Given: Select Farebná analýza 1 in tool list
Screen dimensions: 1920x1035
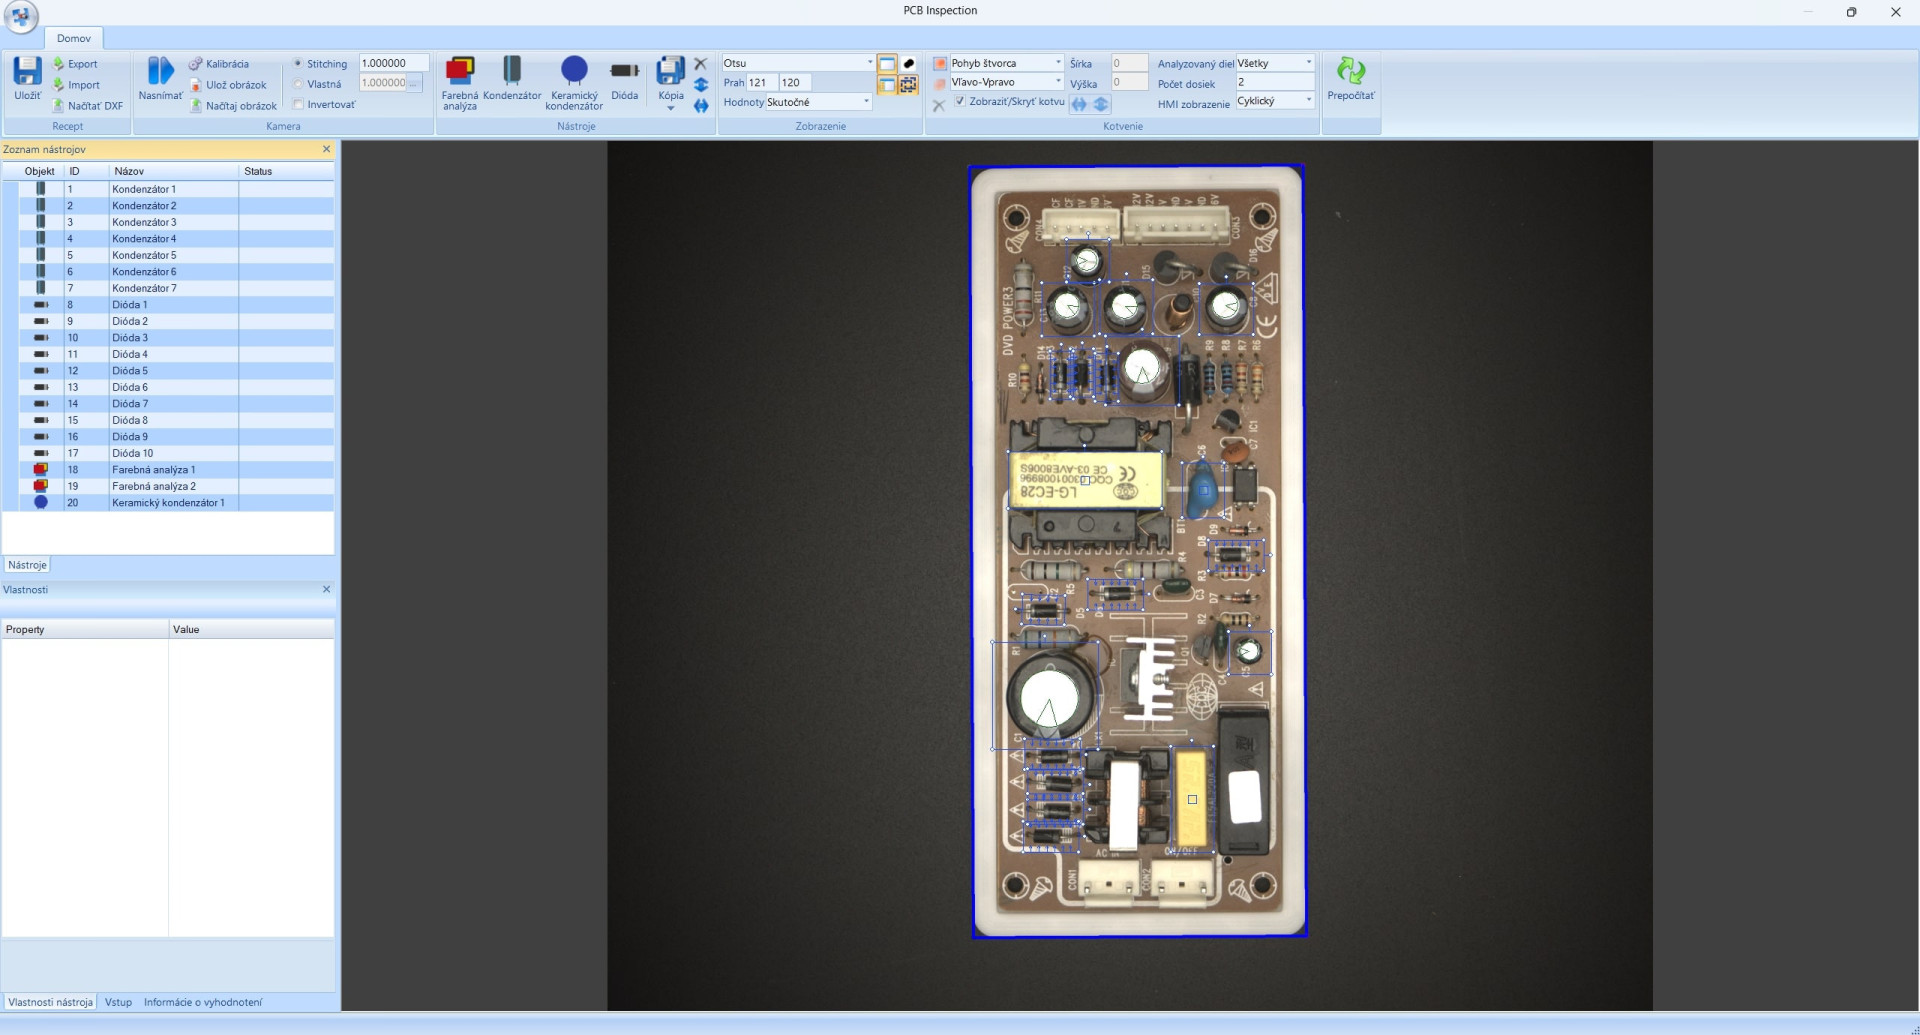Looking at the screenshot, I should pos(154,470).
